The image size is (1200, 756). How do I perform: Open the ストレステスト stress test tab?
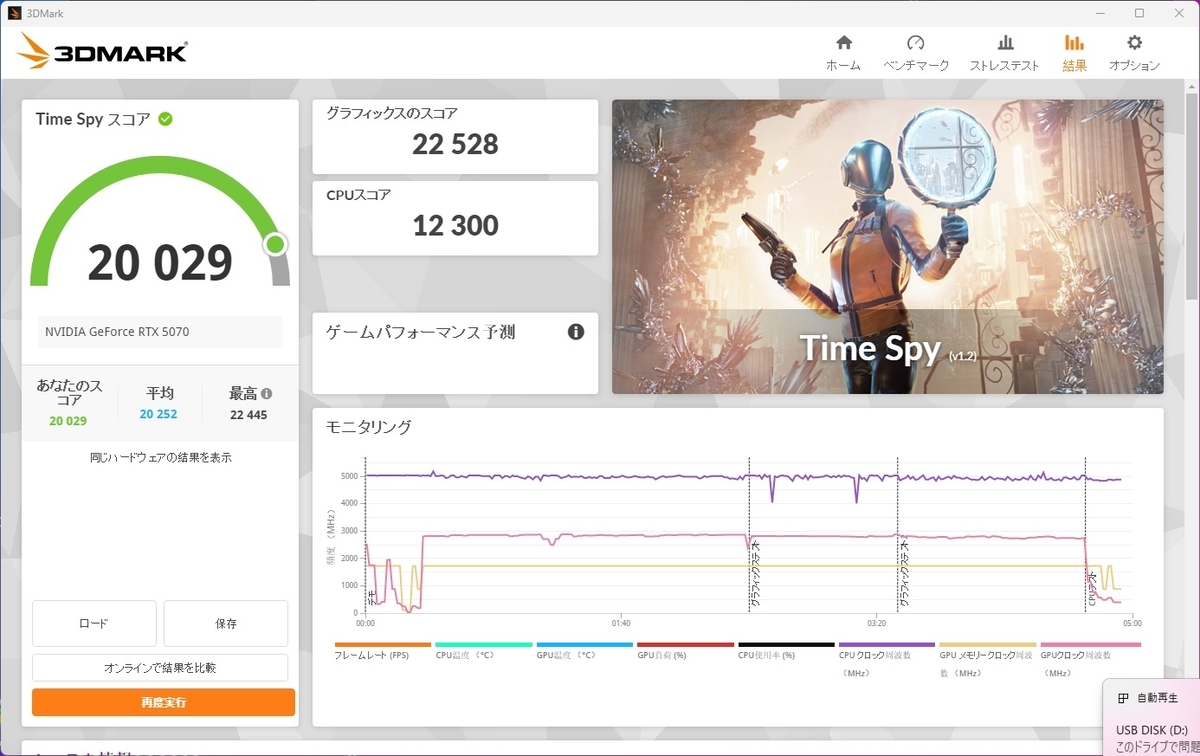click(x=1005, y=53)
